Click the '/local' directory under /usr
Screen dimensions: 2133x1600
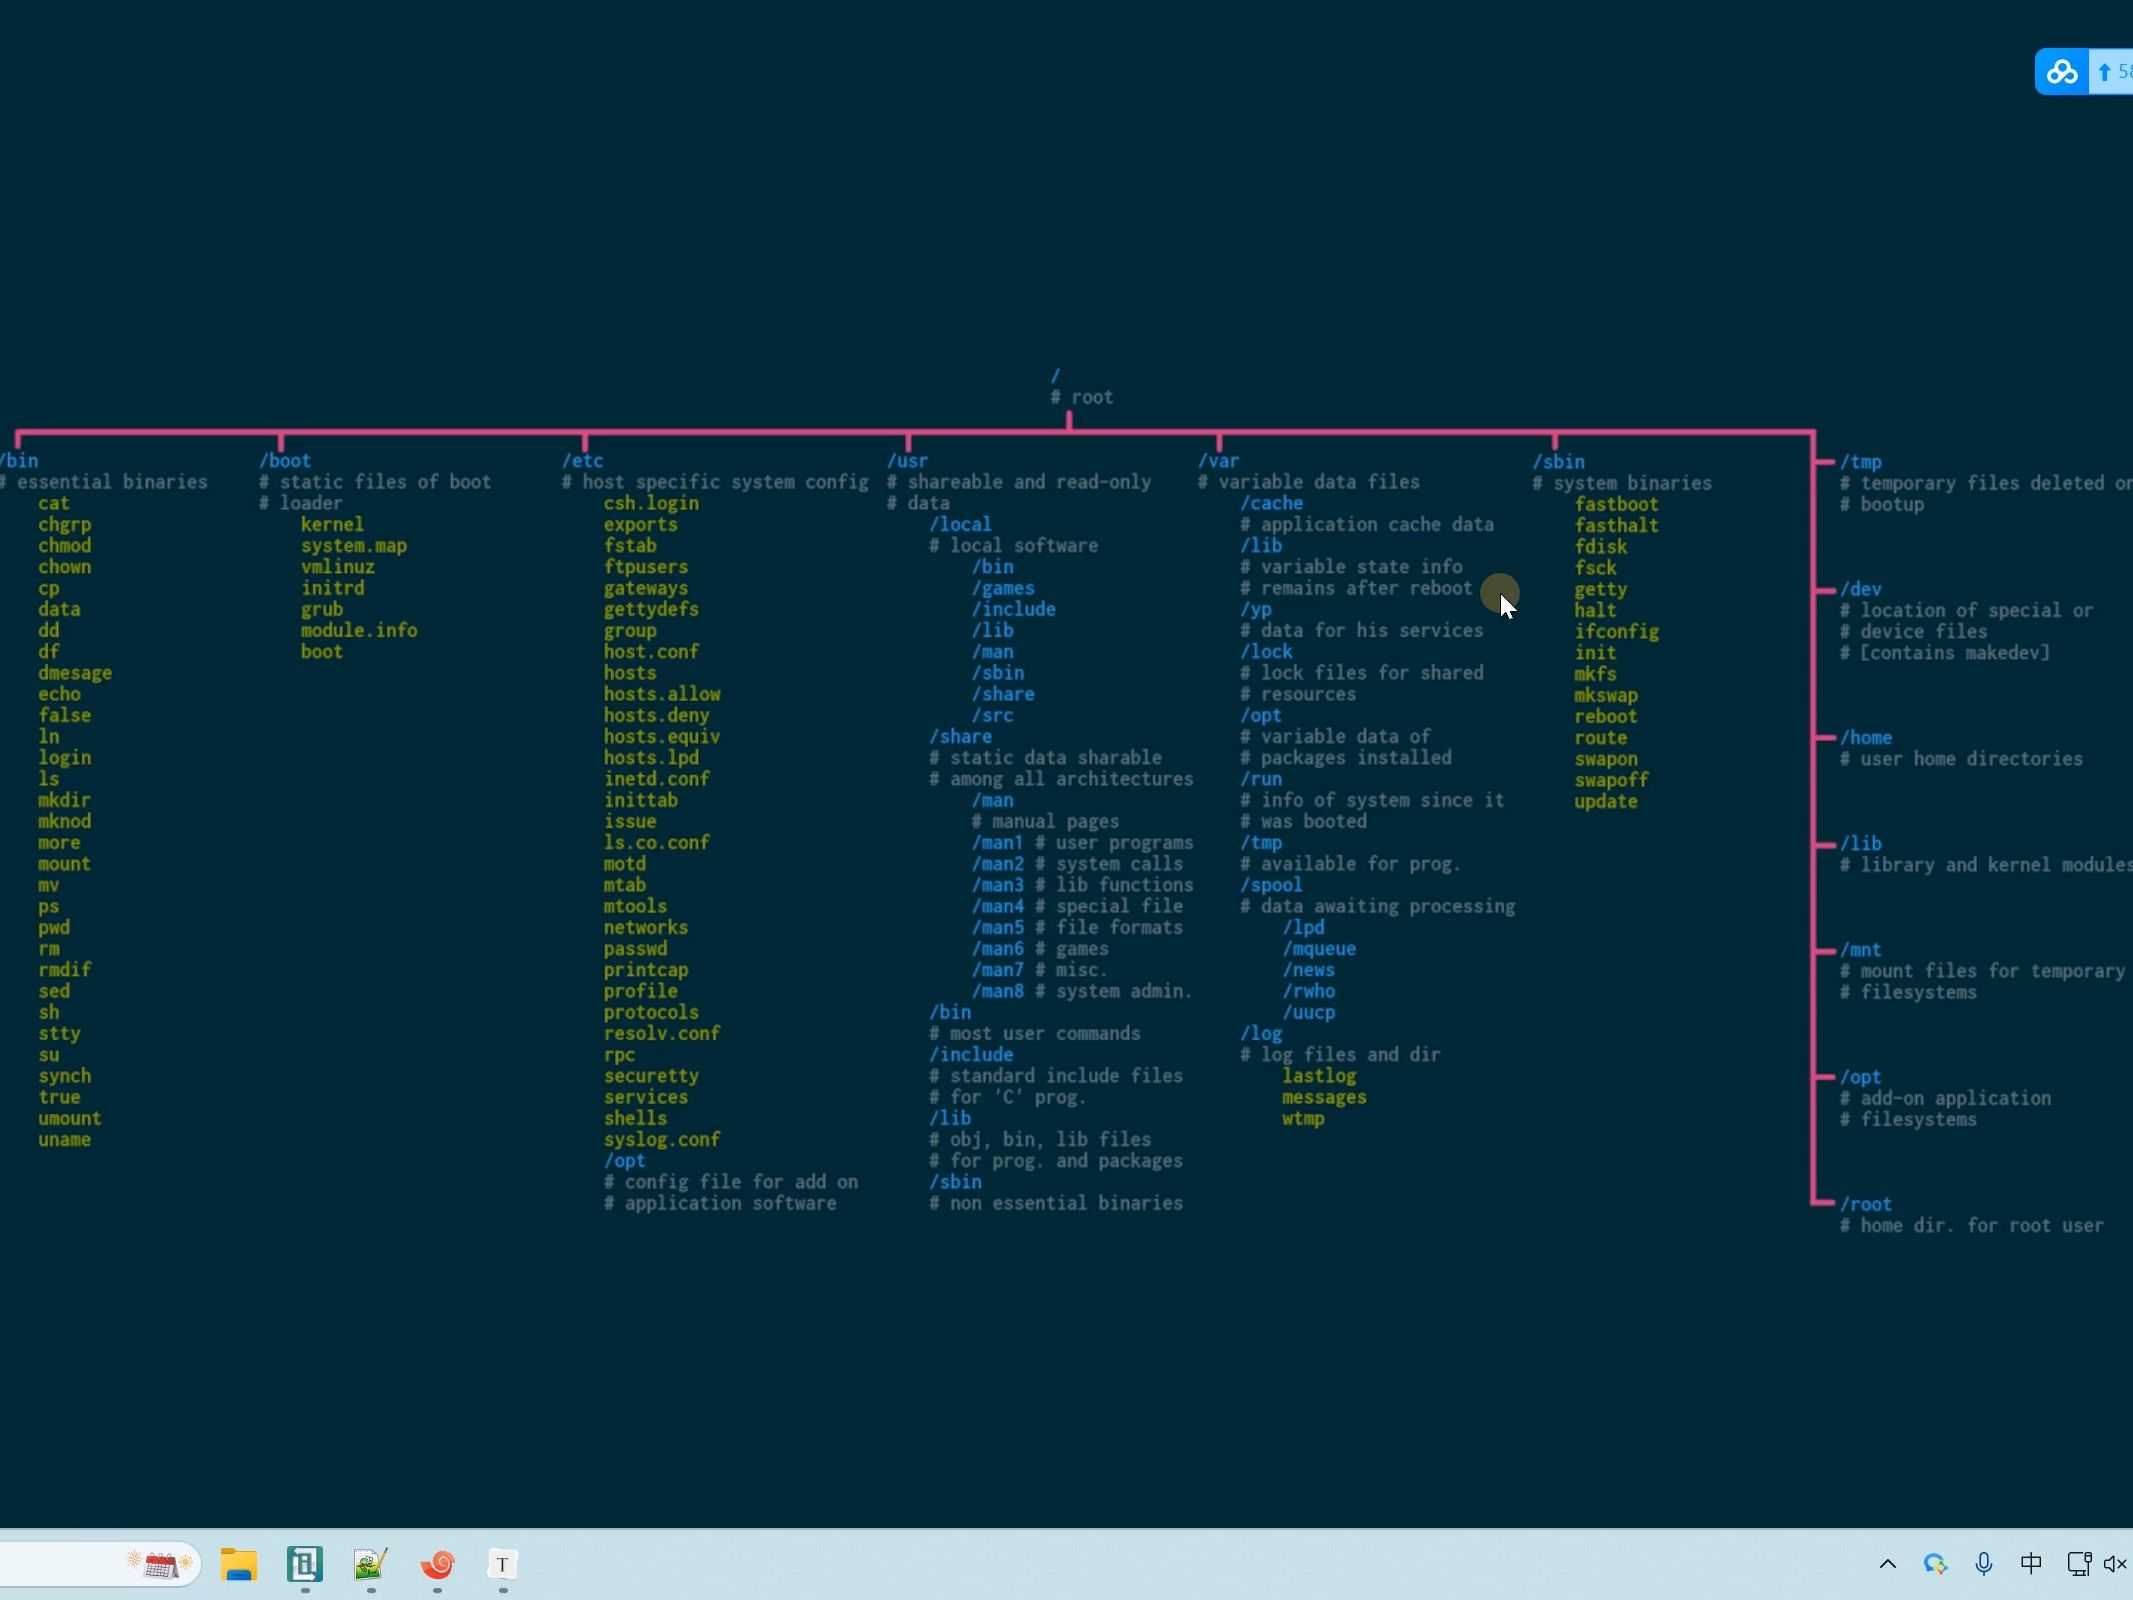[960, 525]
